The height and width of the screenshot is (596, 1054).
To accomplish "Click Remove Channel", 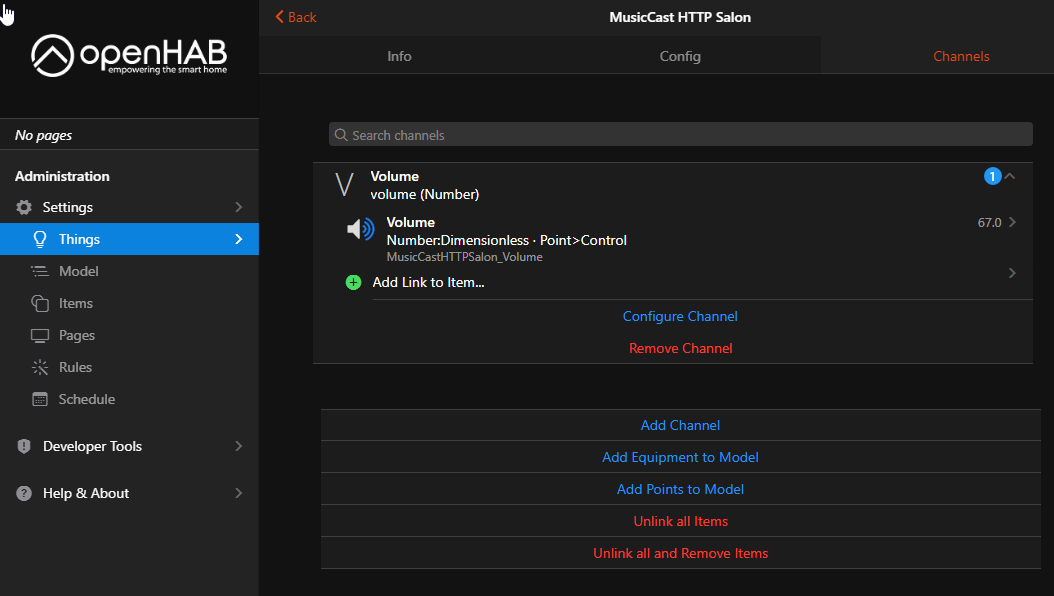I will click(x=680, y=348).
